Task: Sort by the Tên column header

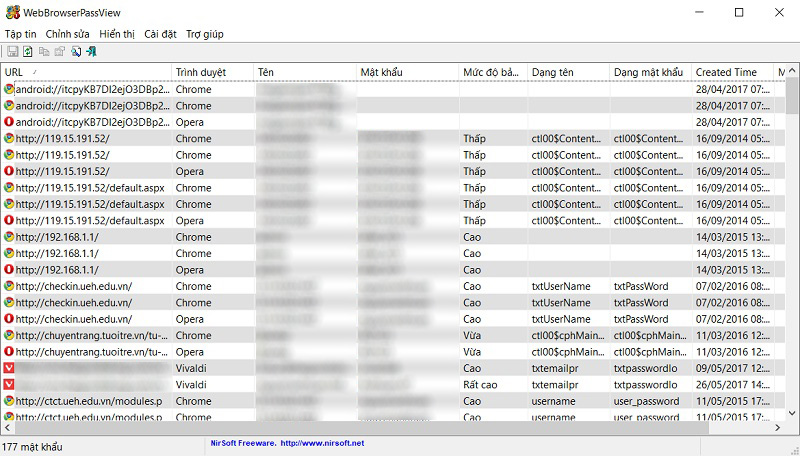Action: coord(305,72)
